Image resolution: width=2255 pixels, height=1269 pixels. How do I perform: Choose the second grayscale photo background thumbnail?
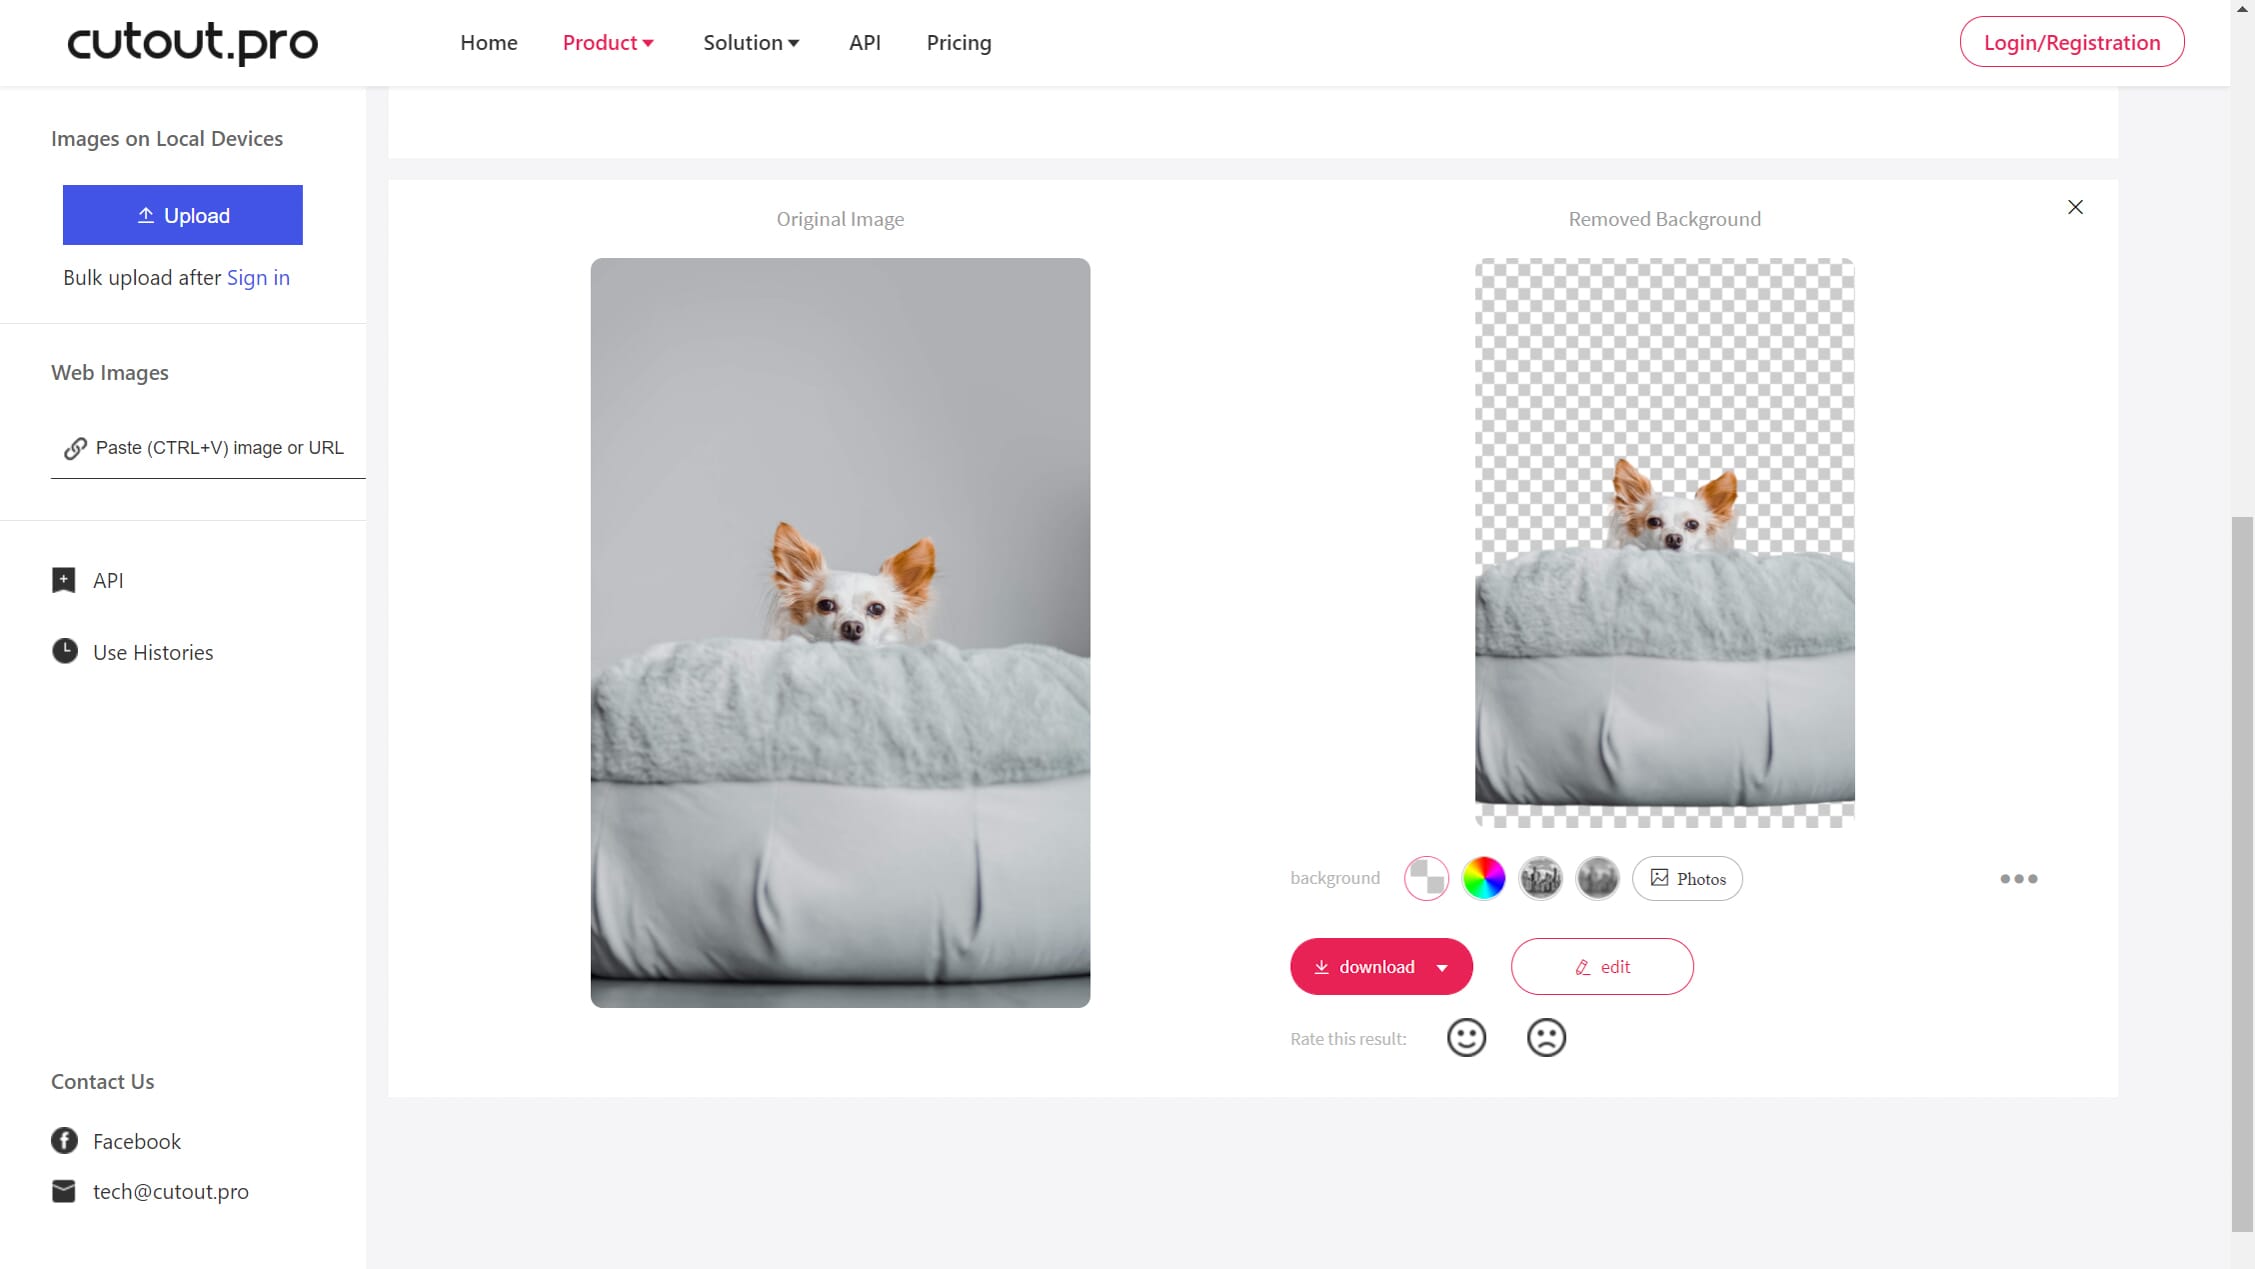click(x=1598, y=879)
